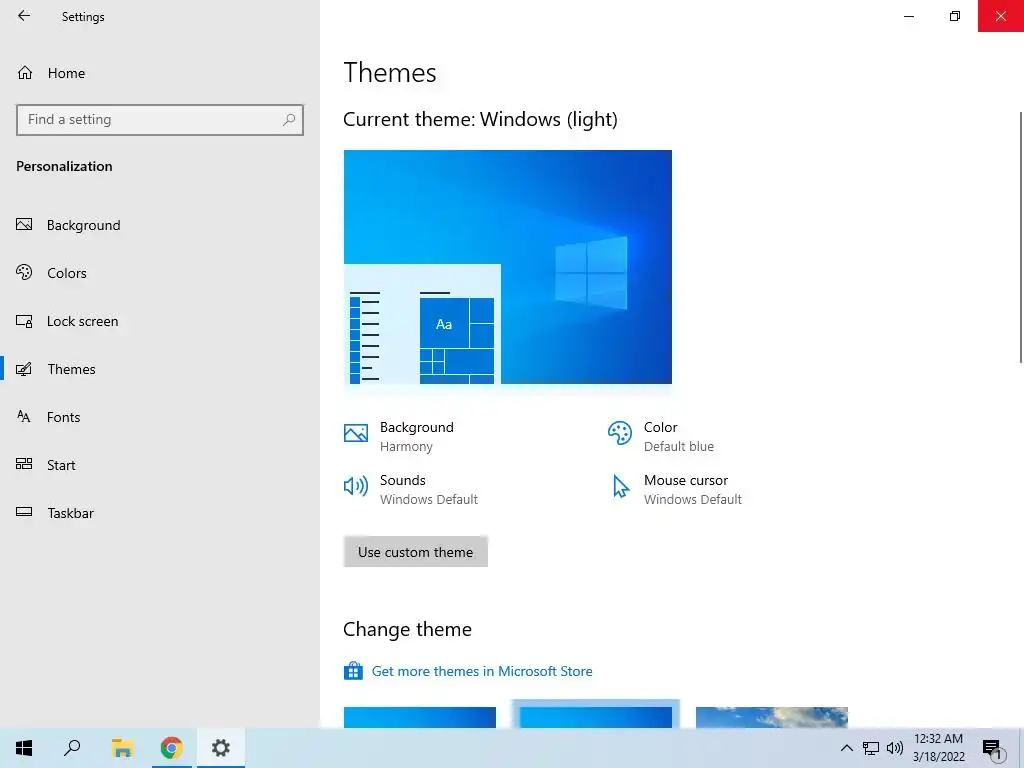Open Get more themes in Microsoft Store
This screenshot has width=1024, height=768.
point(482,671)
